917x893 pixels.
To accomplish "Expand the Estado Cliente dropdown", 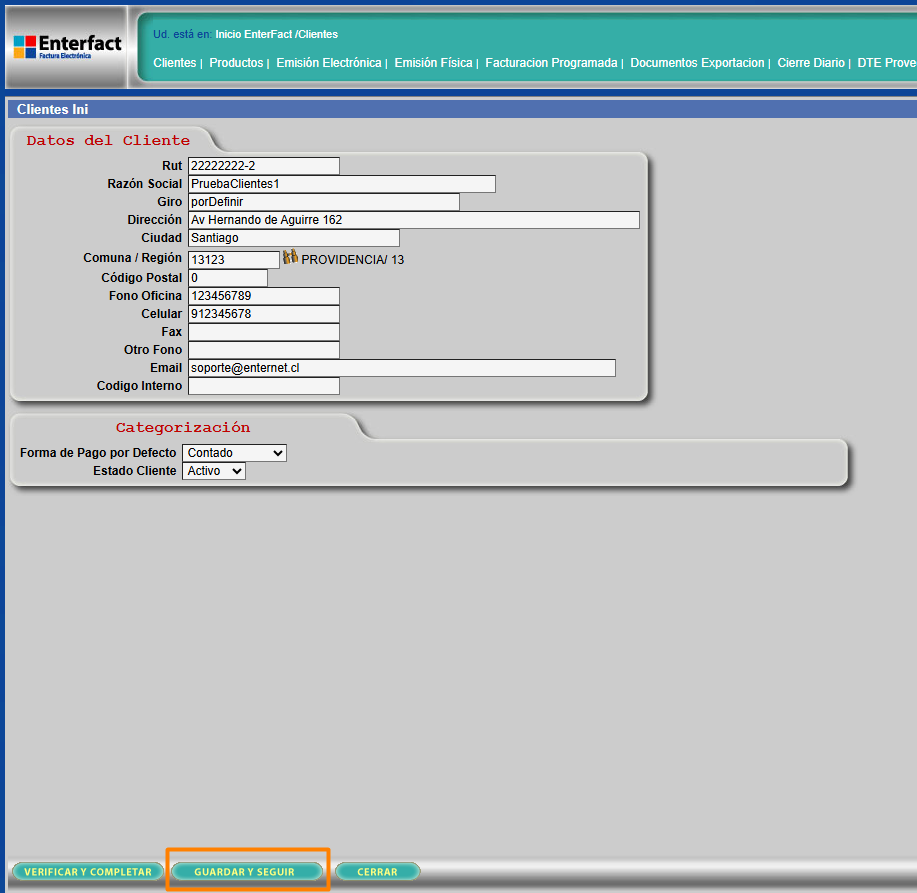I will click(x=213, y=471).
